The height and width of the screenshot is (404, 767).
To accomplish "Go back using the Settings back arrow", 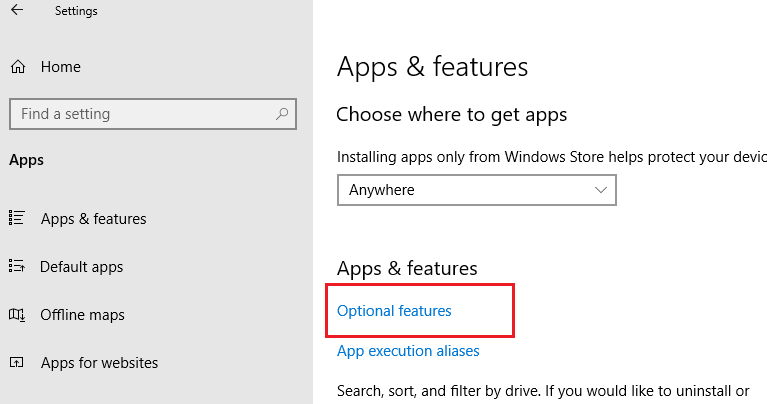I will pos(17,10).
